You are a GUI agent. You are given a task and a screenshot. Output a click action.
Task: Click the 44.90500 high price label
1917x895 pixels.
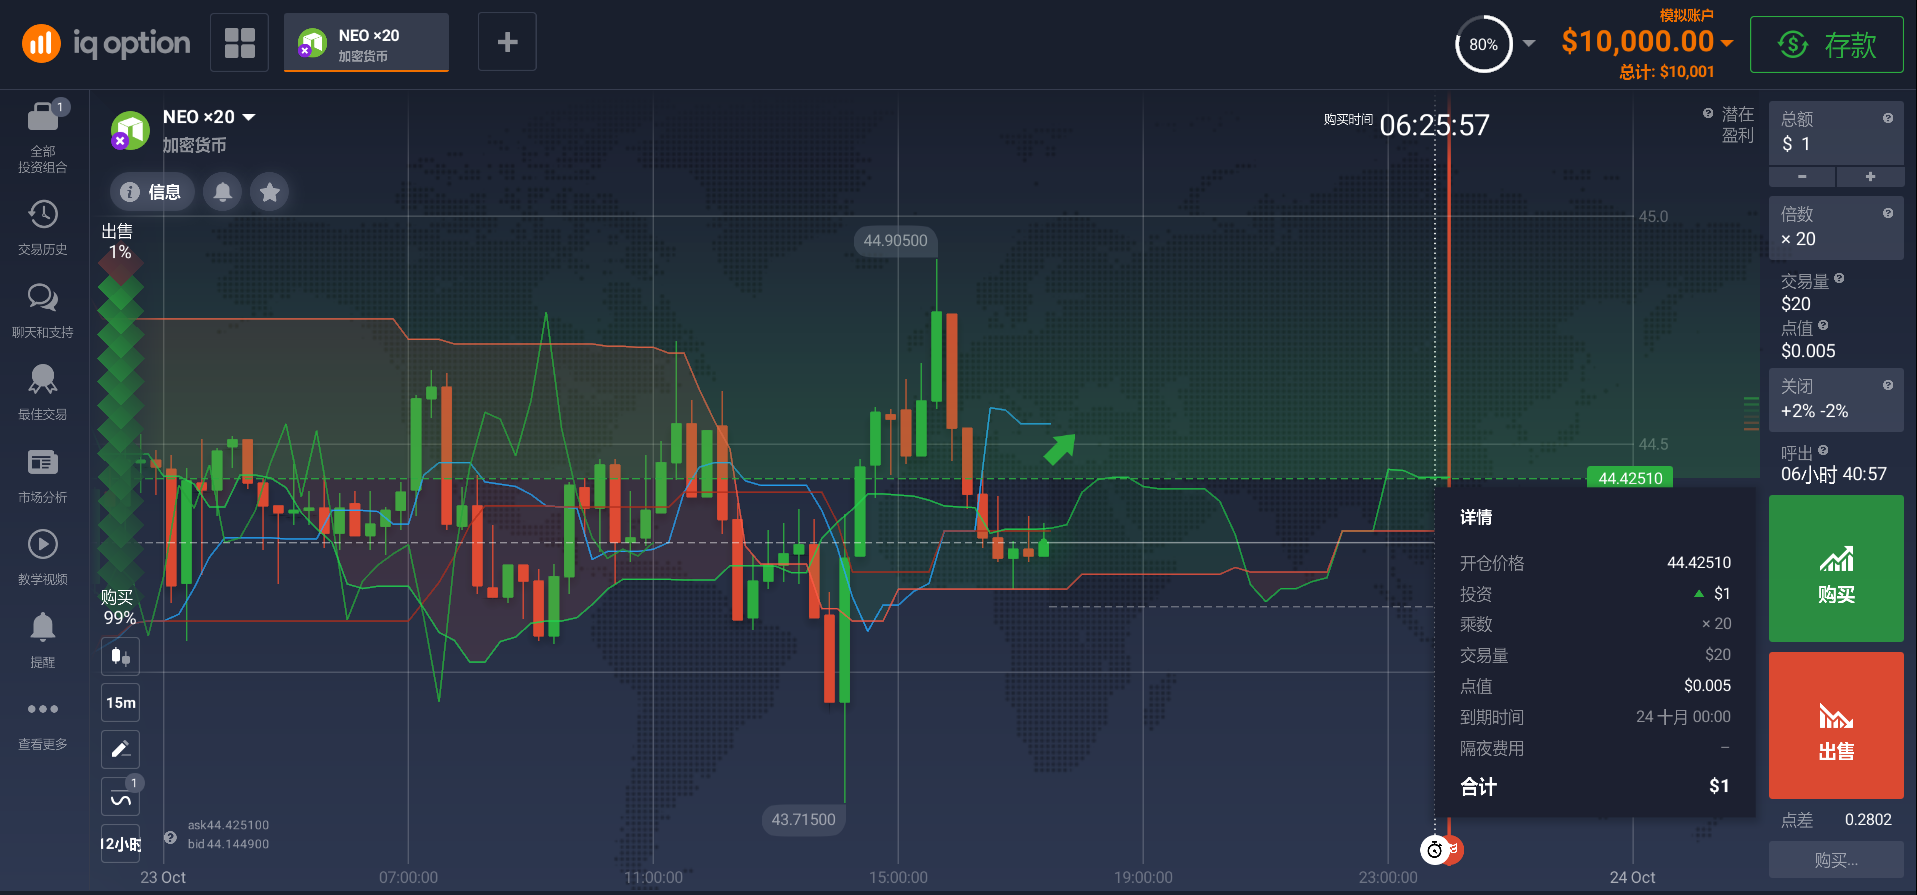click(895, 240)
